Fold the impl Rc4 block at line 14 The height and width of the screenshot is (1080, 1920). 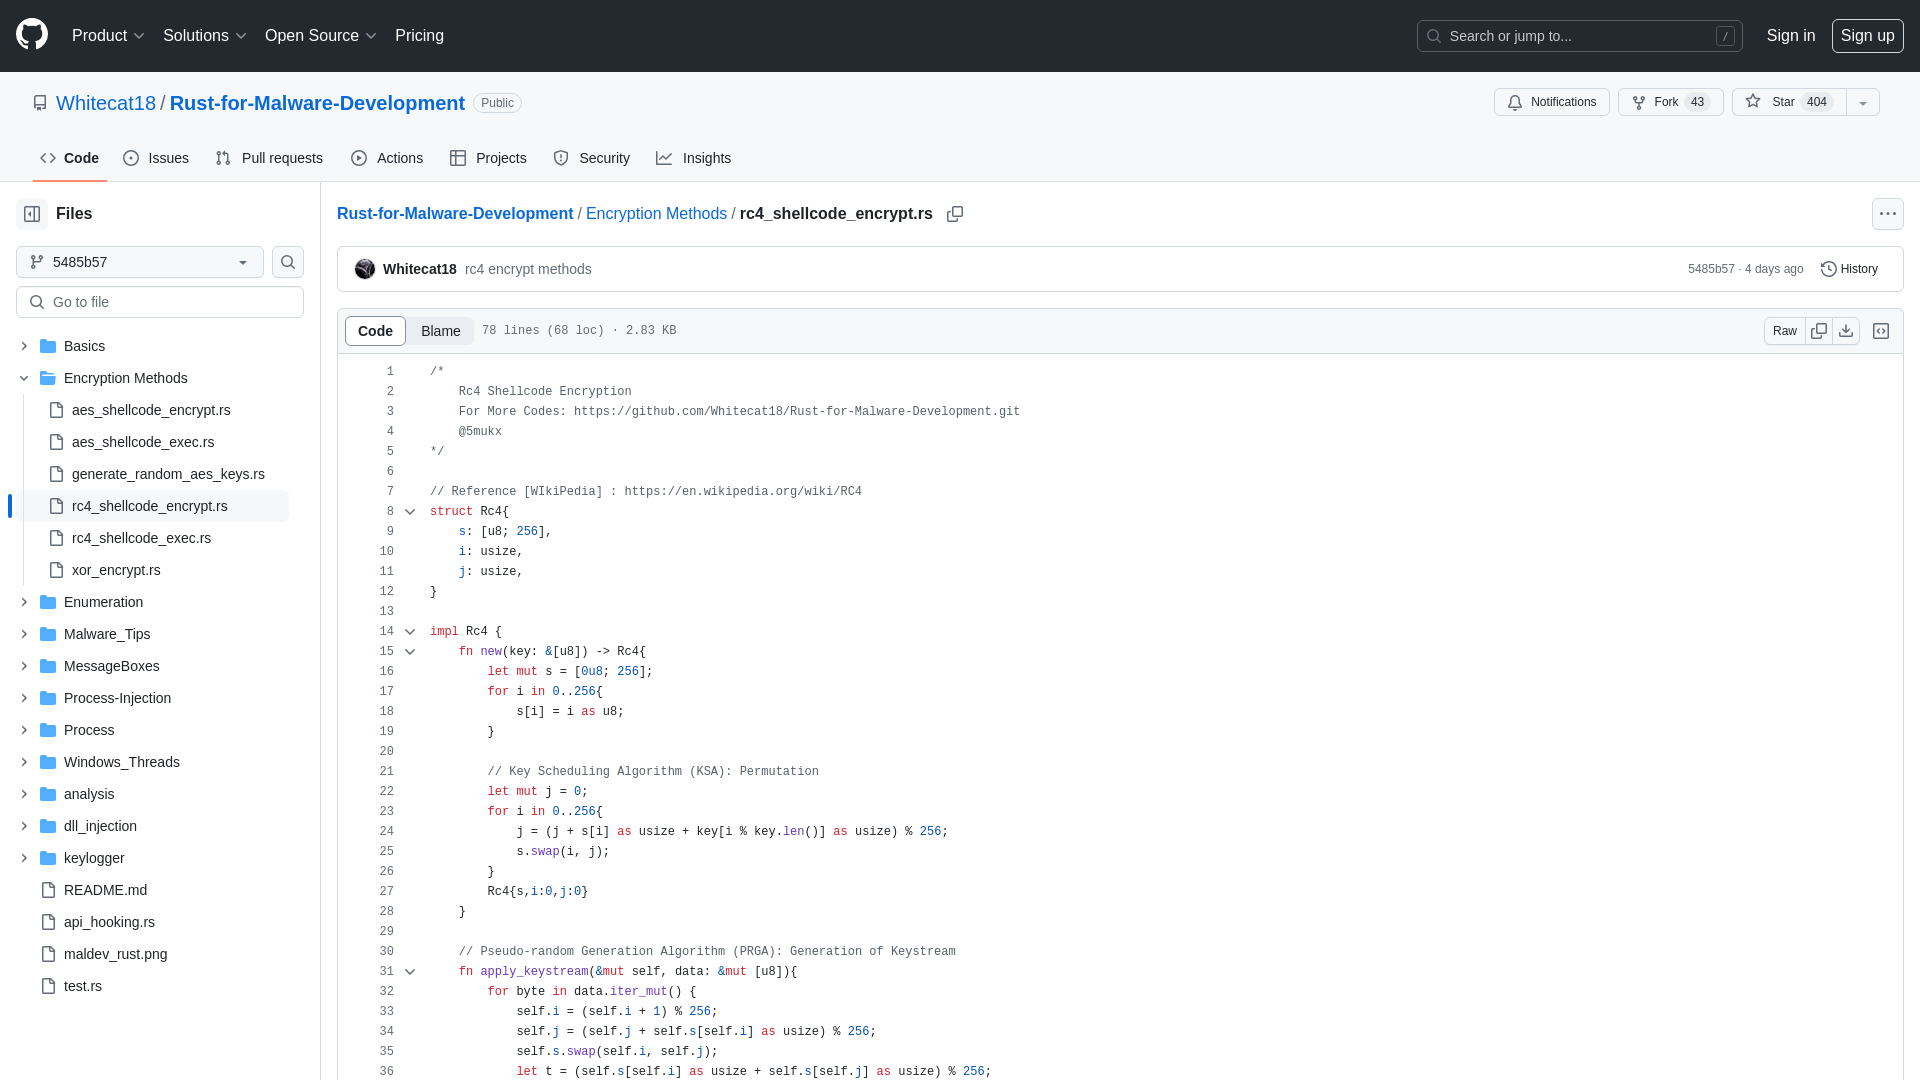coord(410,632)
